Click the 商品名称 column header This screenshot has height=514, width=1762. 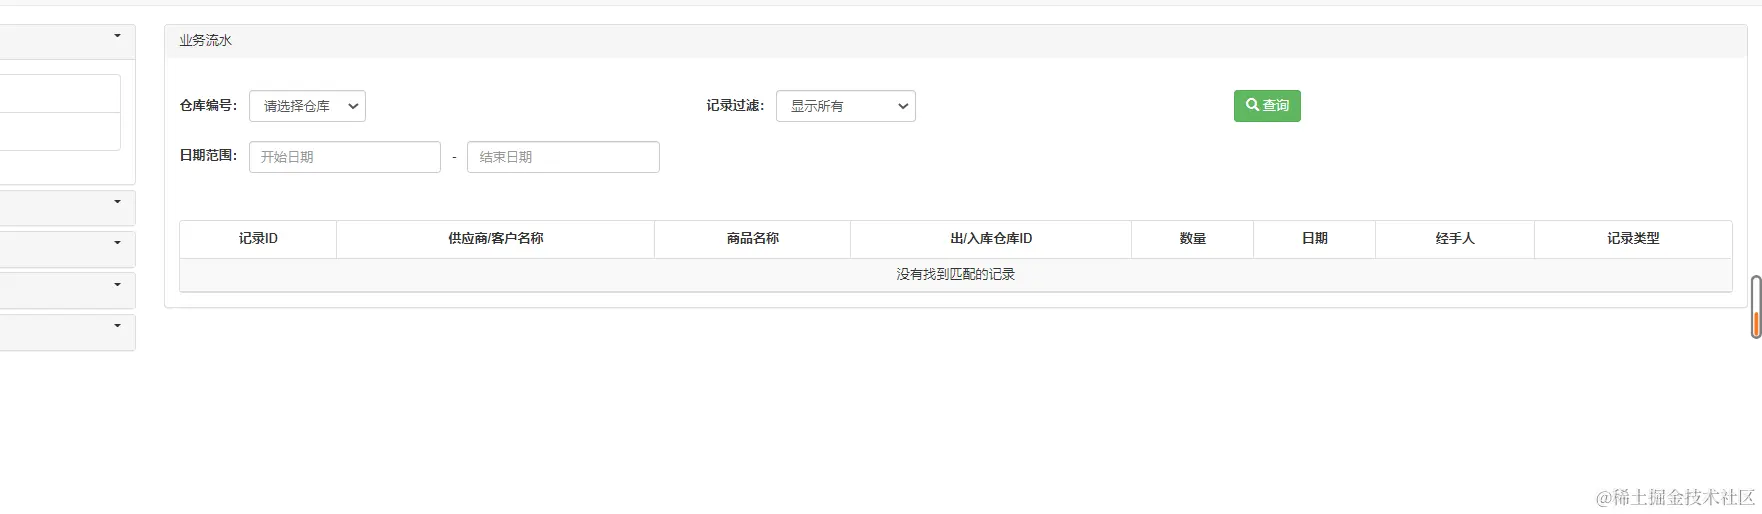[753, 239]
